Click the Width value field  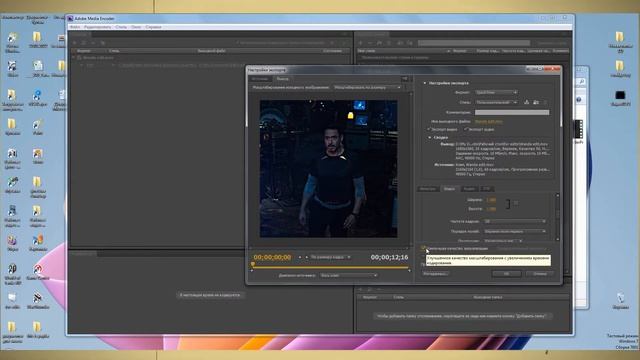pyautogui.click(x=491, y=200)
